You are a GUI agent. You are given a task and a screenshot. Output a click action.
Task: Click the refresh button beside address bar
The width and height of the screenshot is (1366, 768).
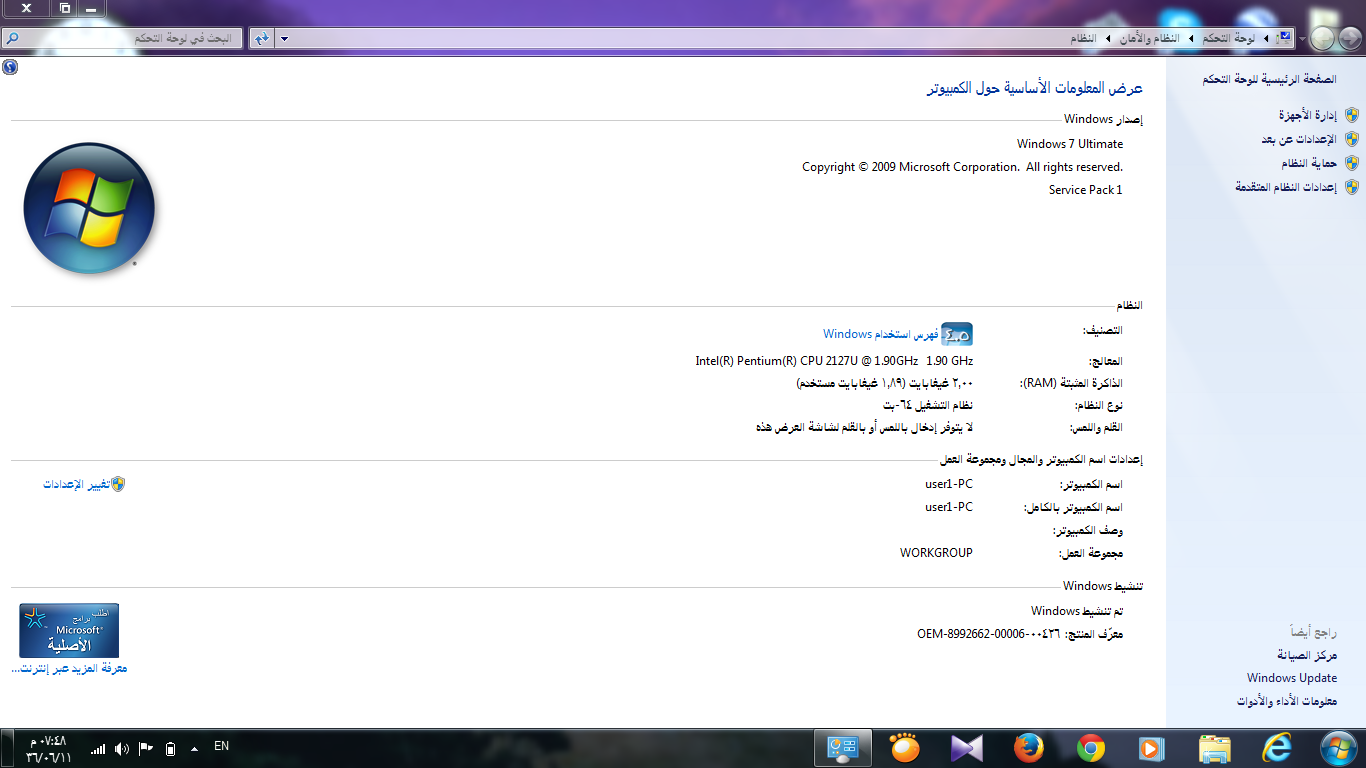(x=261, y=38)
